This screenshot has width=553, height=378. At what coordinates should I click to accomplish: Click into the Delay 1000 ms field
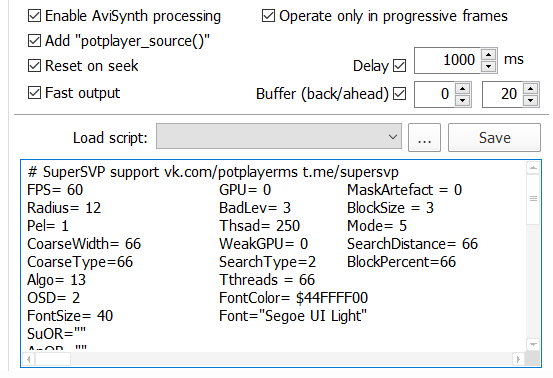pos(447,60)
